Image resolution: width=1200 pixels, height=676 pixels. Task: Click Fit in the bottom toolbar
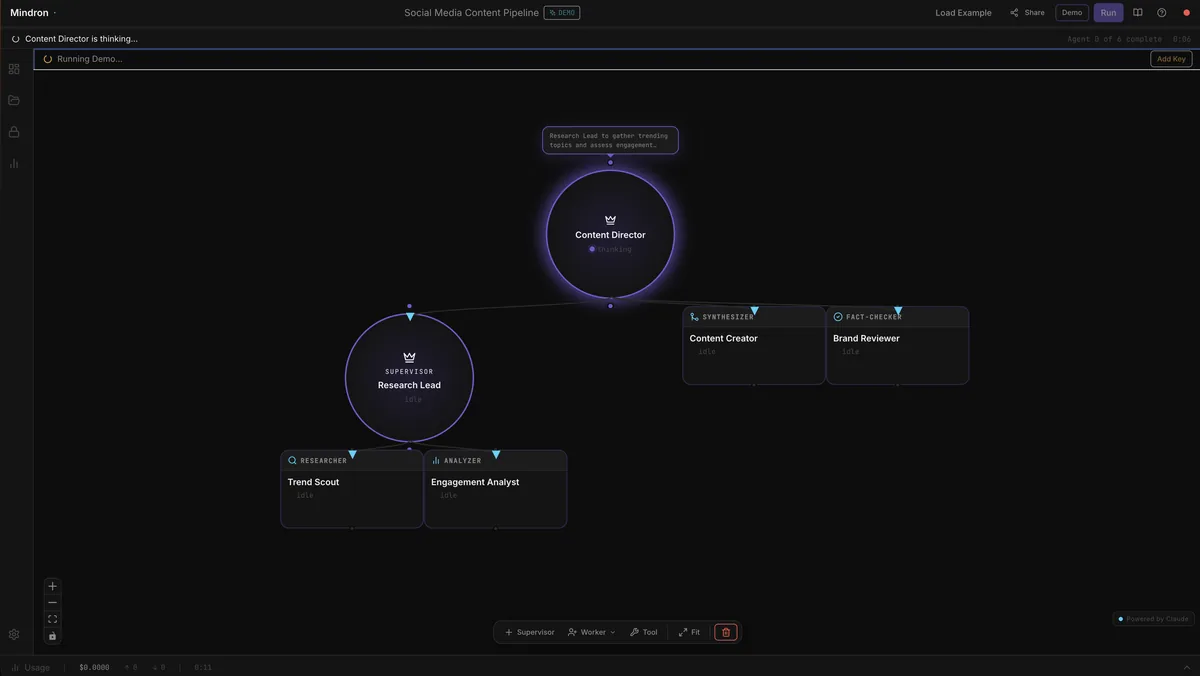[689, 632]
